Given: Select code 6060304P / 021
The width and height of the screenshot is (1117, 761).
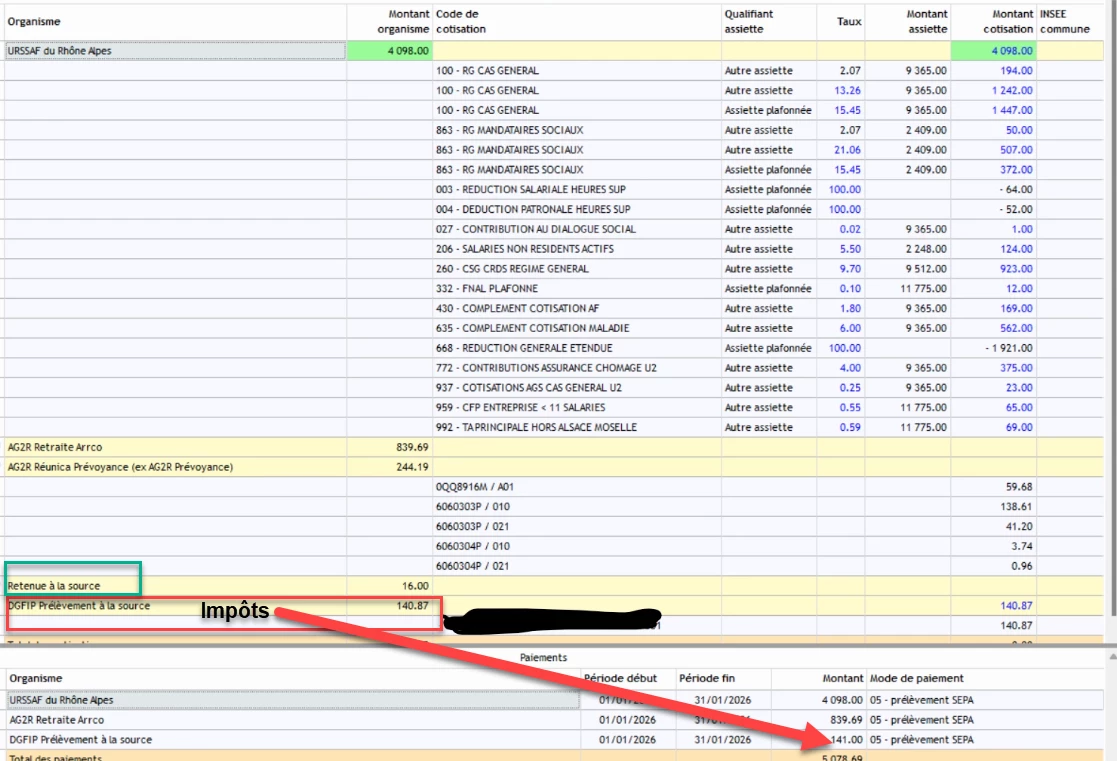Looking at the screenshot, I should pyautogui.click(x=472, y=566).
